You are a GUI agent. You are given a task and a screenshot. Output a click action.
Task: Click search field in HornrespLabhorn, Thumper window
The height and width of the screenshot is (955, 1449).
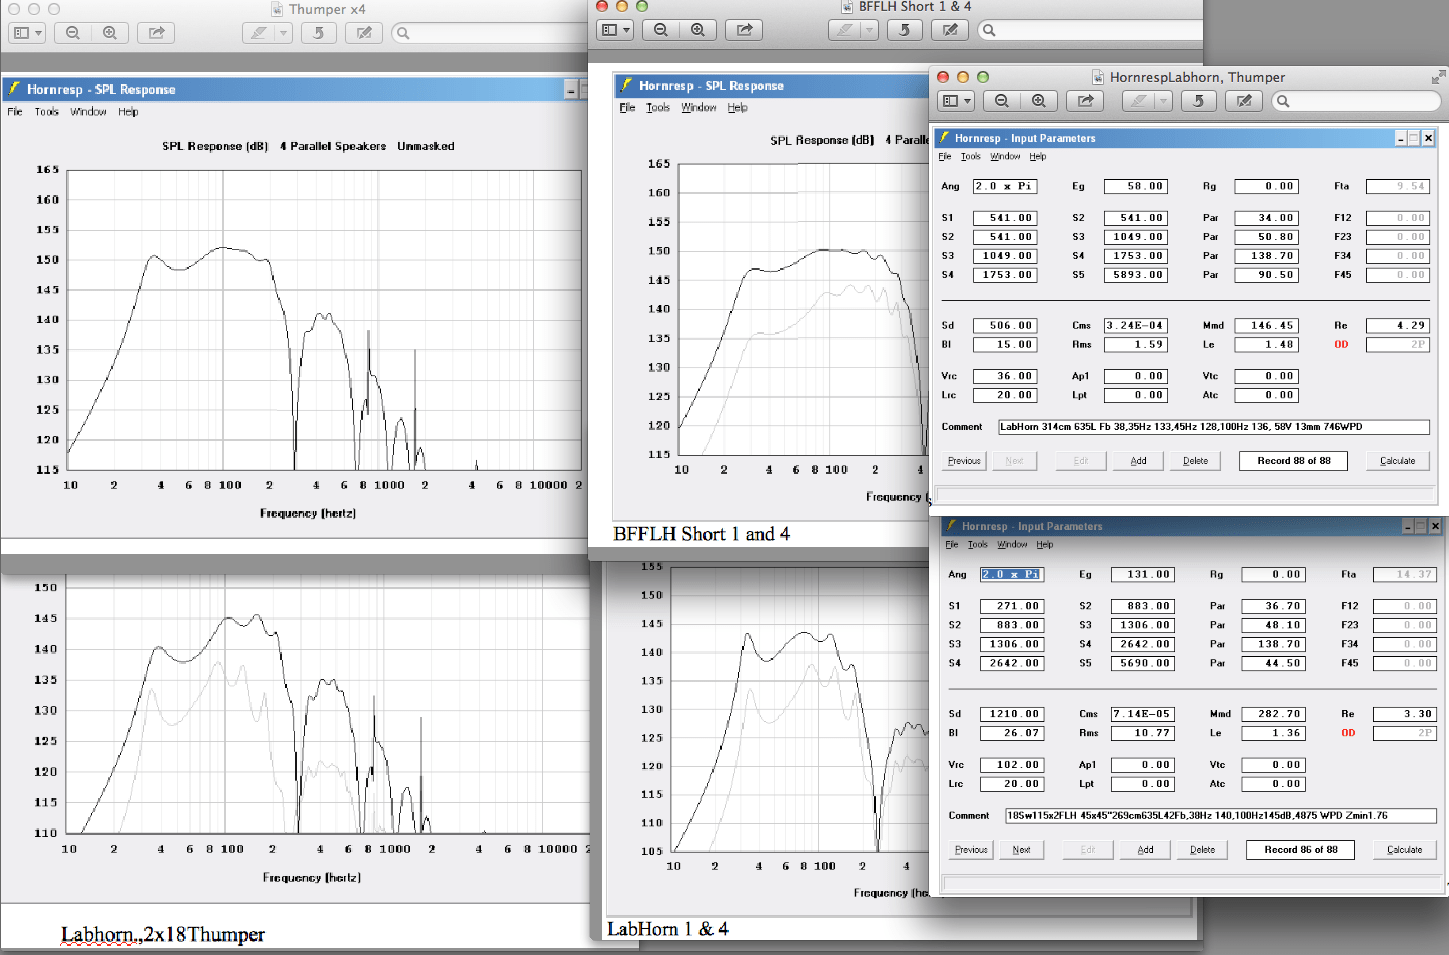pyautogui.click(x=1356, y=101)
